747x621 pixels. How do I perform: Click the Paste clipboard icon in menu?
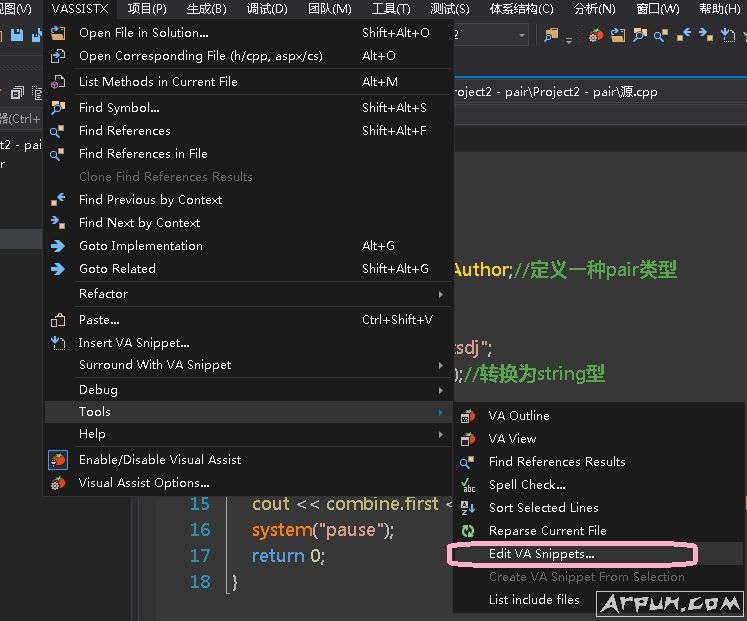click(58, 320)
